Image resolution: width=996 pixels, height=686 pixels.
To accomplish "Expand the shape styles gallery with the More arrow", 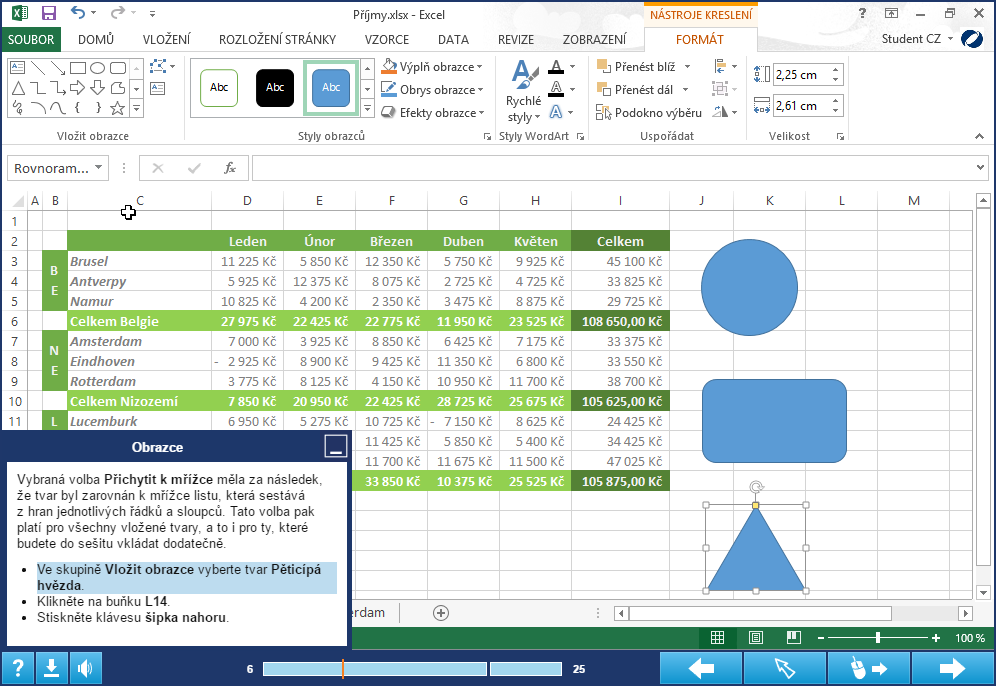I will [x=368, y=109].
